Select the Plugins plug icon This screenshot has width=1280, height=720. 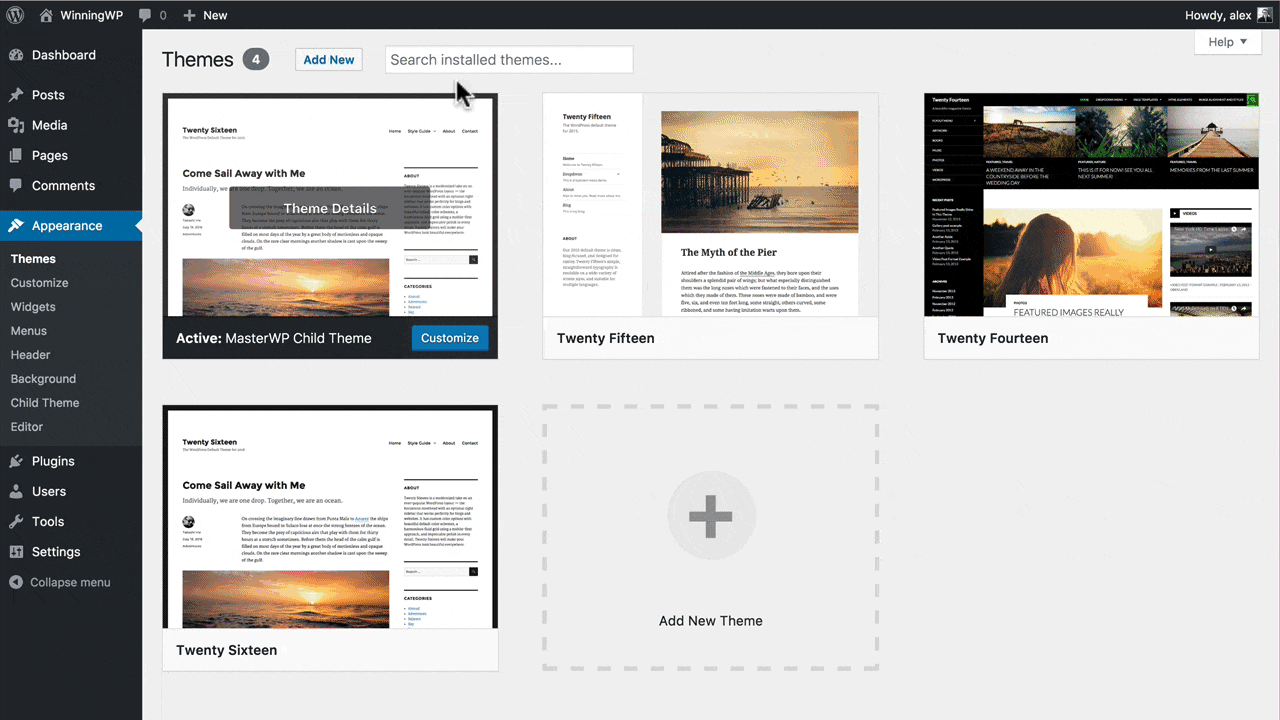pos(17,461)
